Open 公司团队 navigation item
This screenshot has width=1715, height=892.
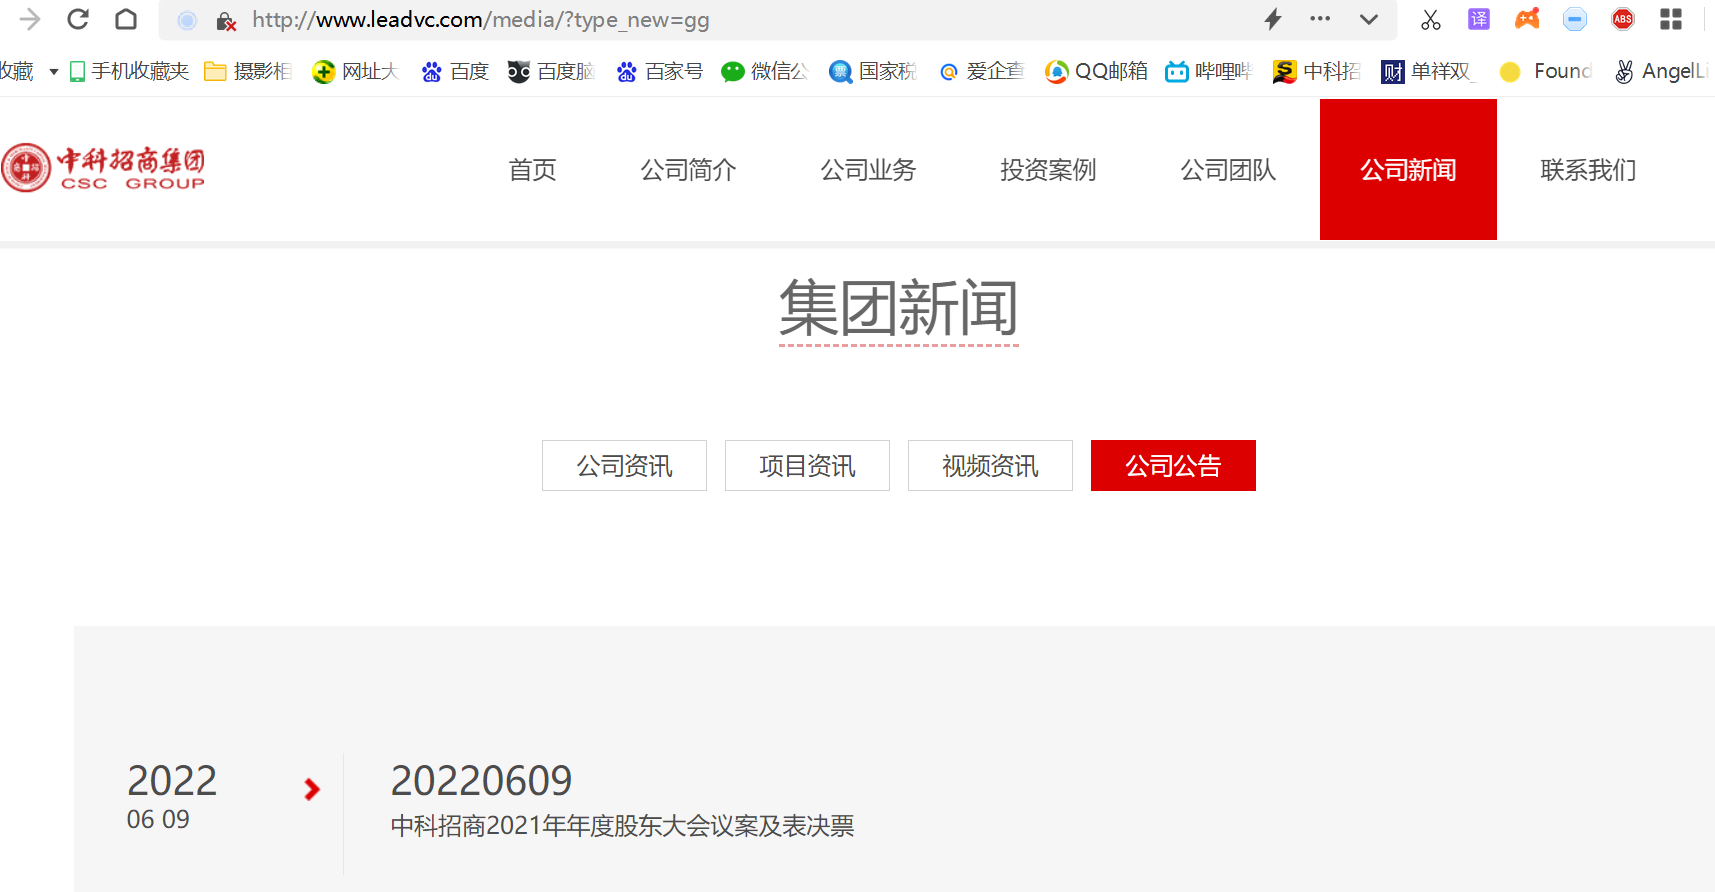(x=1228, y=170)
